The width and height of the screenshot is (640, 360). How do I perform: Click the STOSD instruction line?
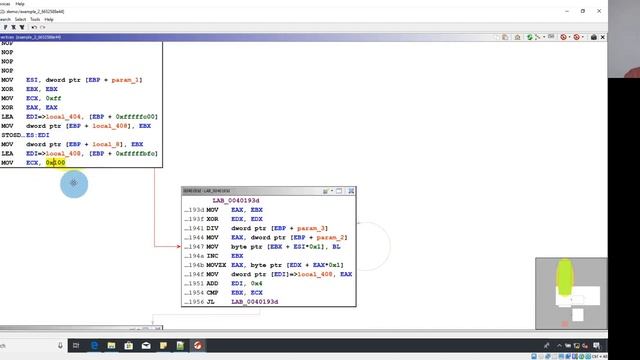[25, 135]
